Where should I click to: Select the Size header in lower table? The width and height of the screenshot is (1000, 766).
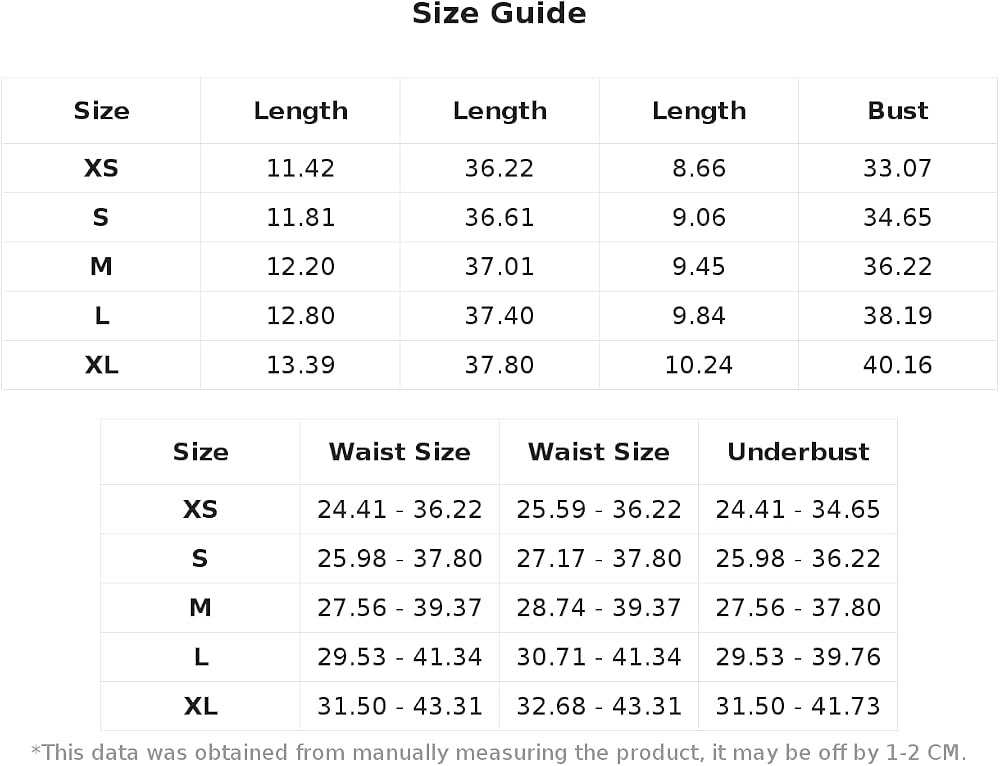click(200, 452)
